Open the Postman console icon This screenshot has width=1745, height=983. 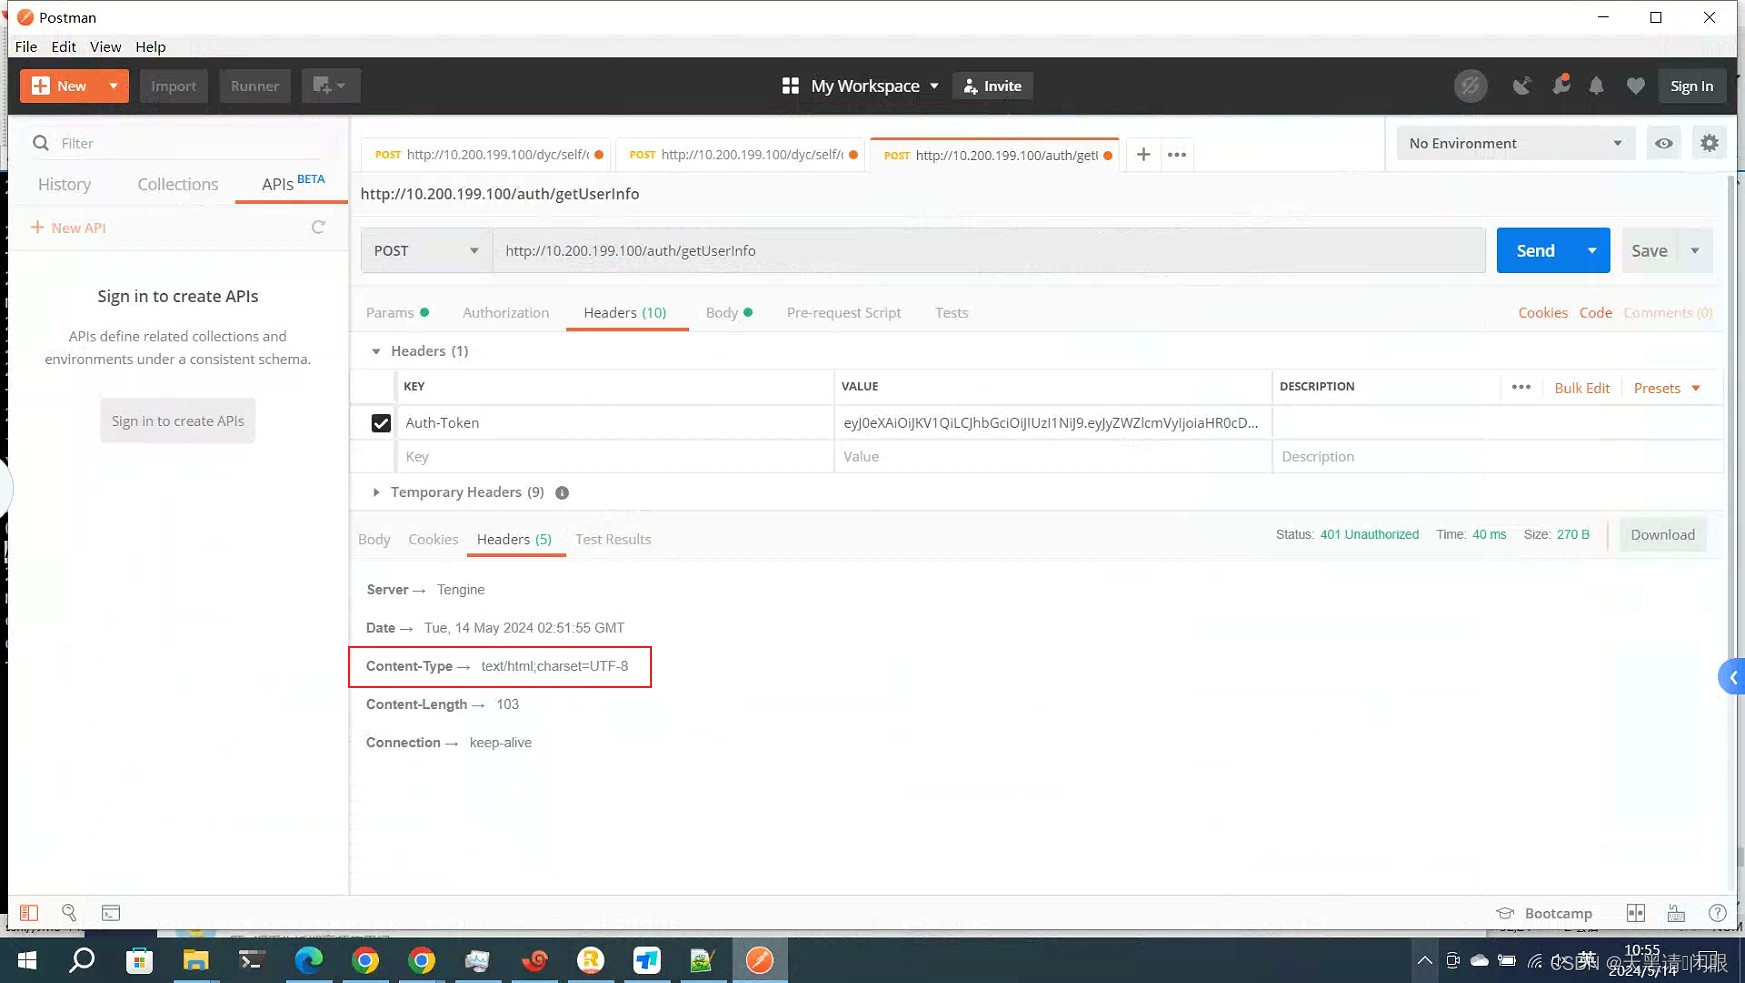[x=110, y=912]
